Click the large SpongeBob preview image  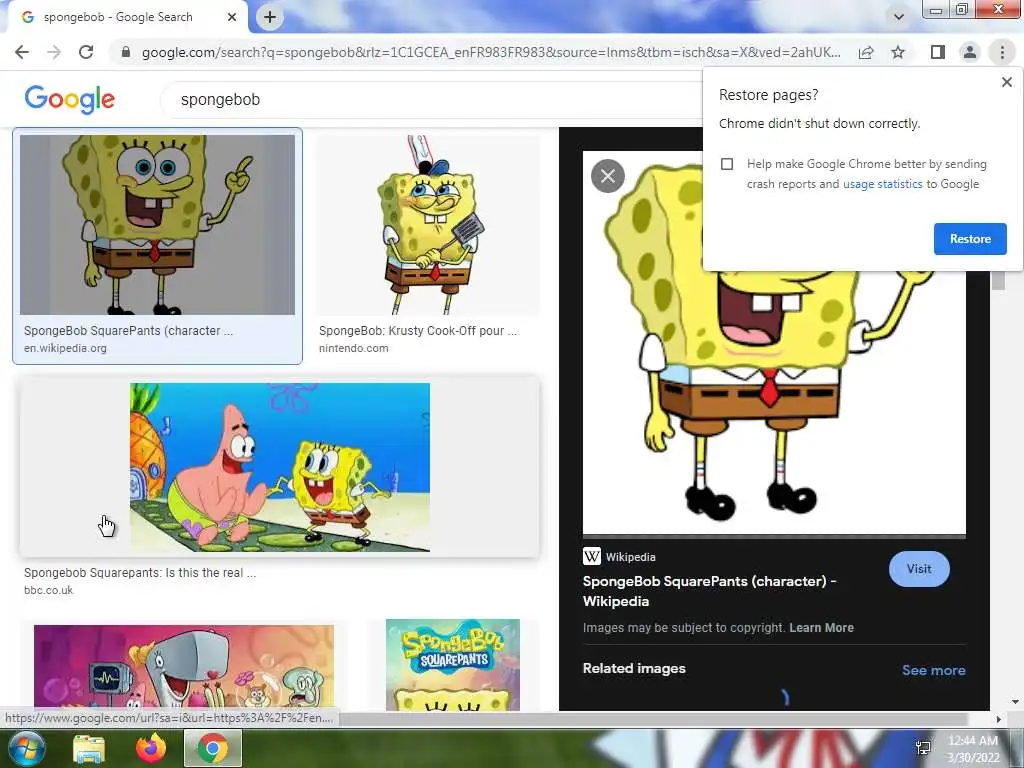pyautogui.click(x=774, y=344)
